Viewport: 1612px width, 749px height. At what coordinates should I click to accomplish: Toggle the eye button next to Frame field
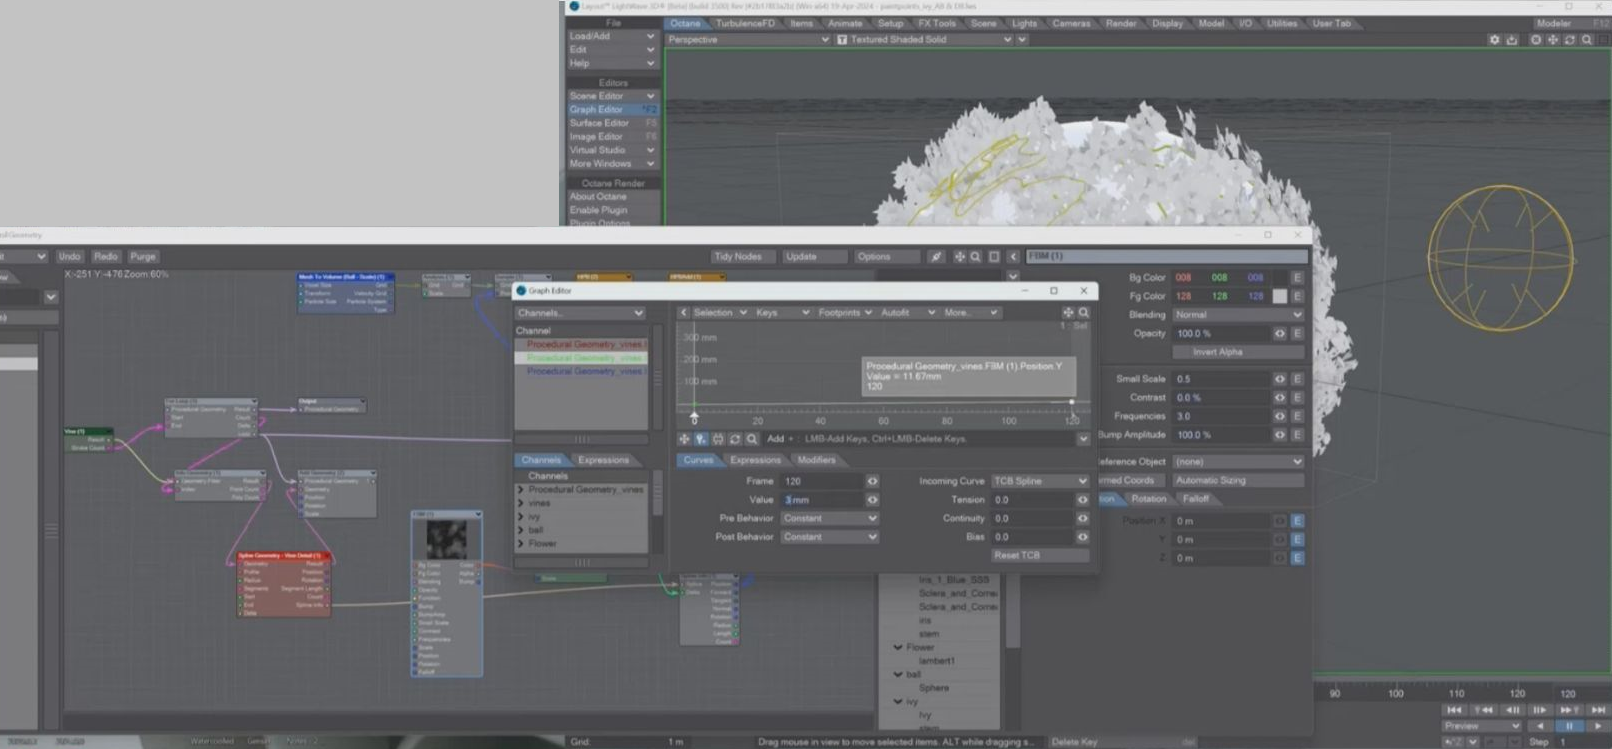pyautogui.click(x=872, y=481)
